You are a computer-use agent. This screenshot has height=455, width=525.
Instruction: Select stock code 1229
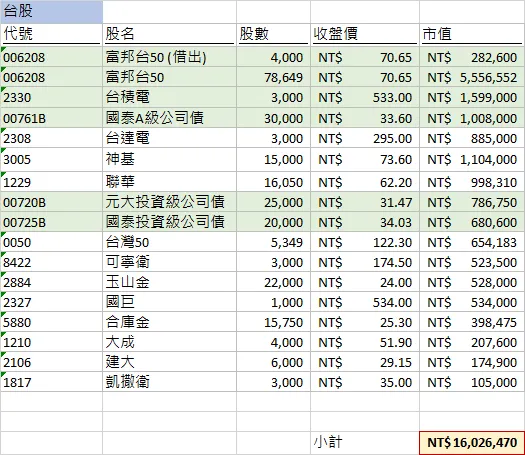coord(52,182)
